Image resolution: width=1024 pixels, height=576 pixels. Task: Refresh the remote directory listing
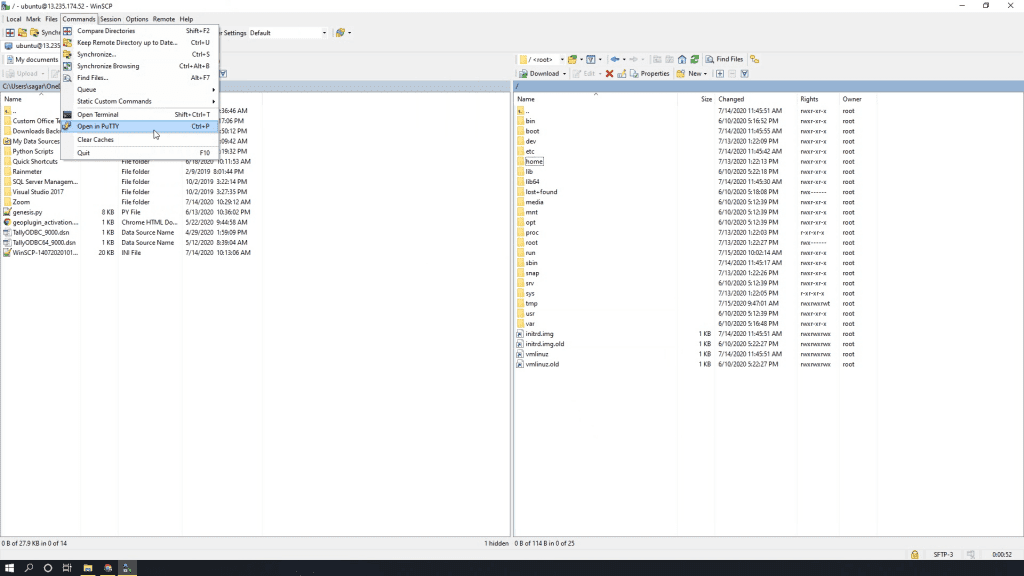694,59
